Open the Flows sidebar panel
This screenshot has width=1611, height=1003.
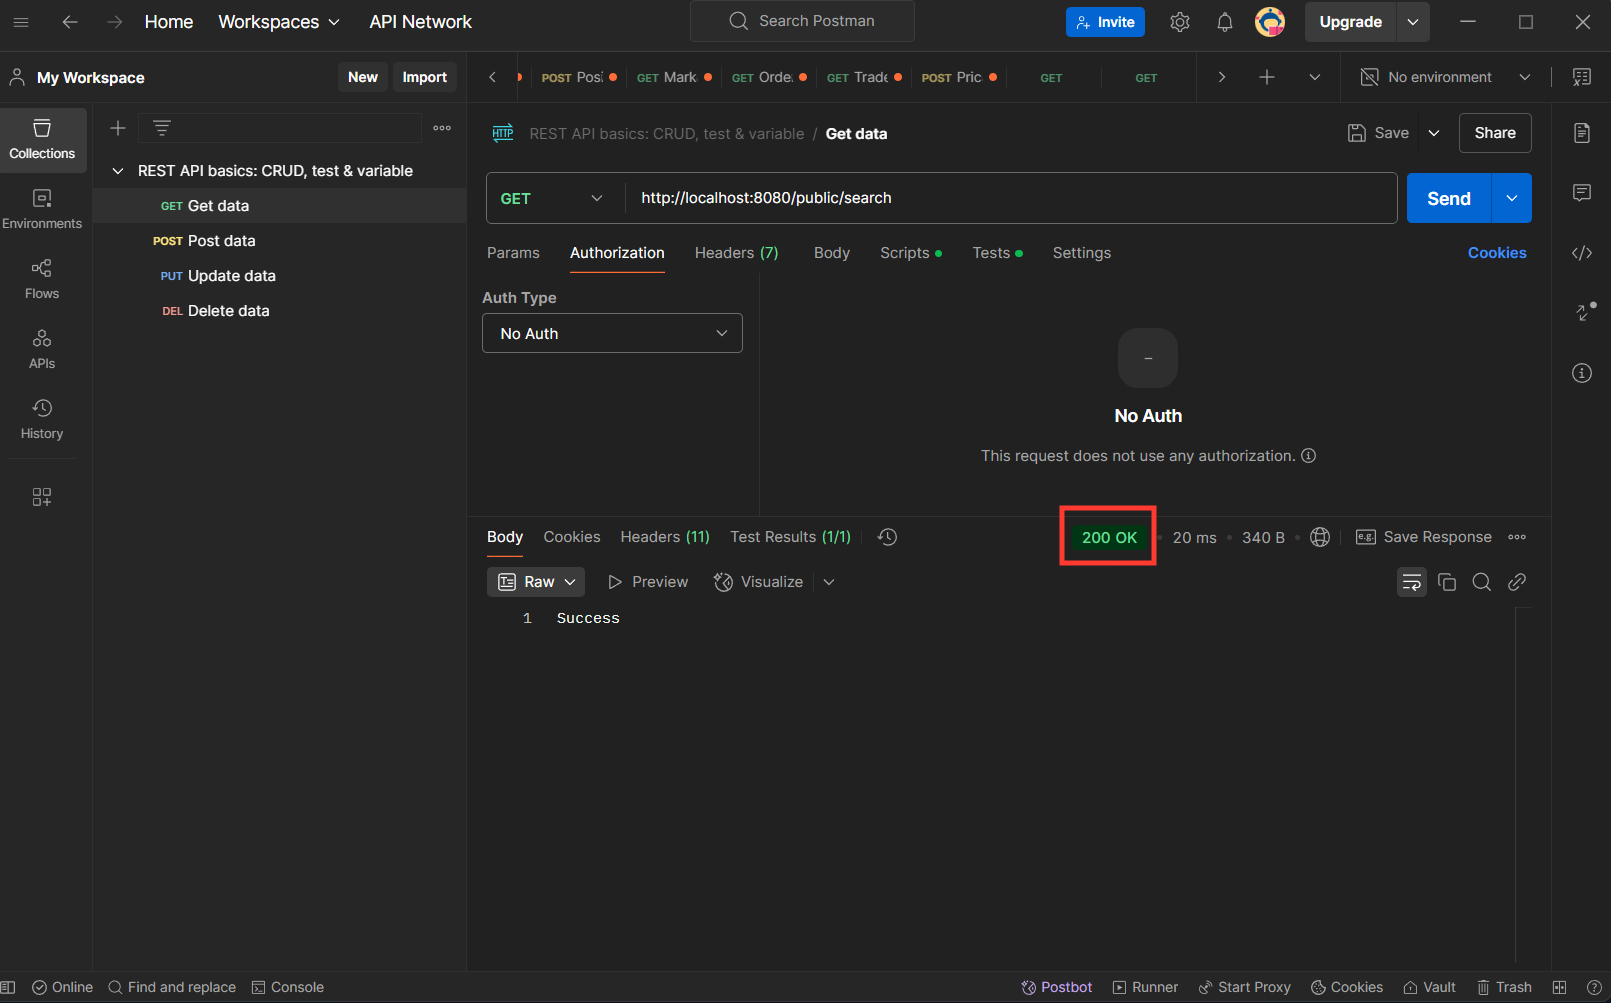(x=42, y=280)
